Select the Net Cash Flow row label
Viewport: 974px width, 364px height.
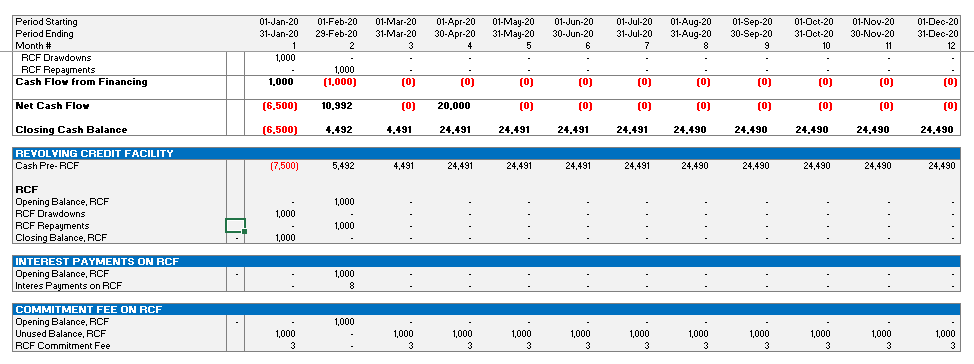pyautogui.click(x=52, y=106)
